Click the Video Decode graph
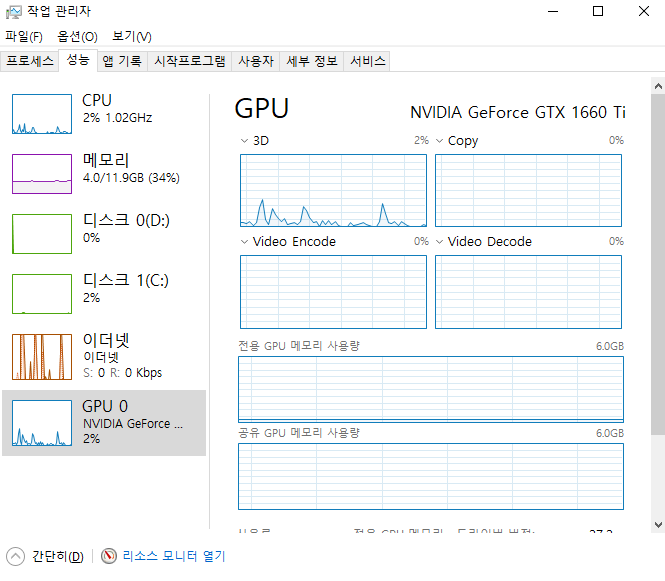The image size is (665, 581). tap(528, 292)
